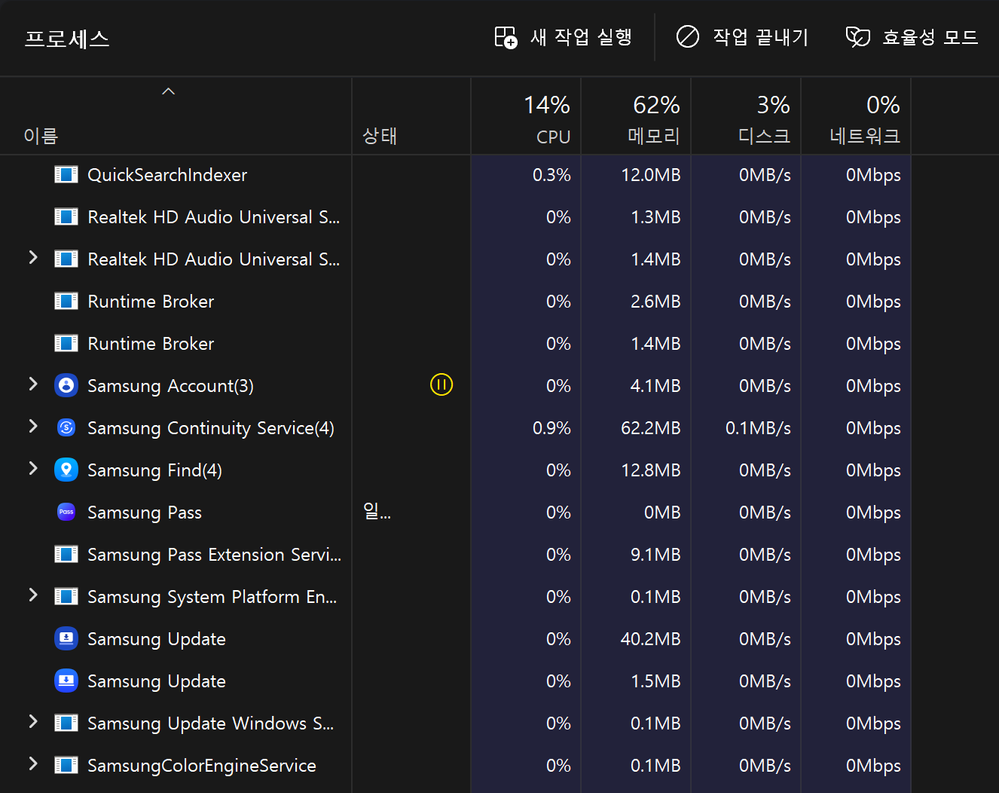Click the 일... status text for Samsung Pass
This screenshot has width=999, height=793.
click(x=377, y=511)
